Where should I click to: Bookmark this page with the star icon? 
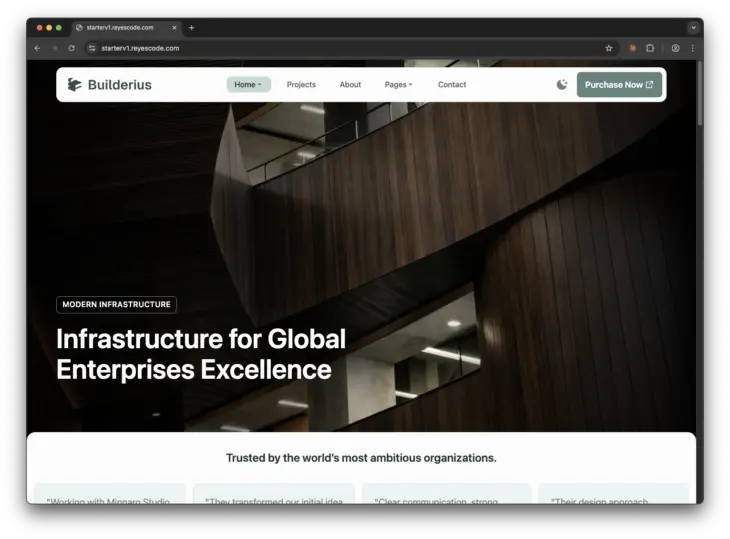(x=608, y=48)
